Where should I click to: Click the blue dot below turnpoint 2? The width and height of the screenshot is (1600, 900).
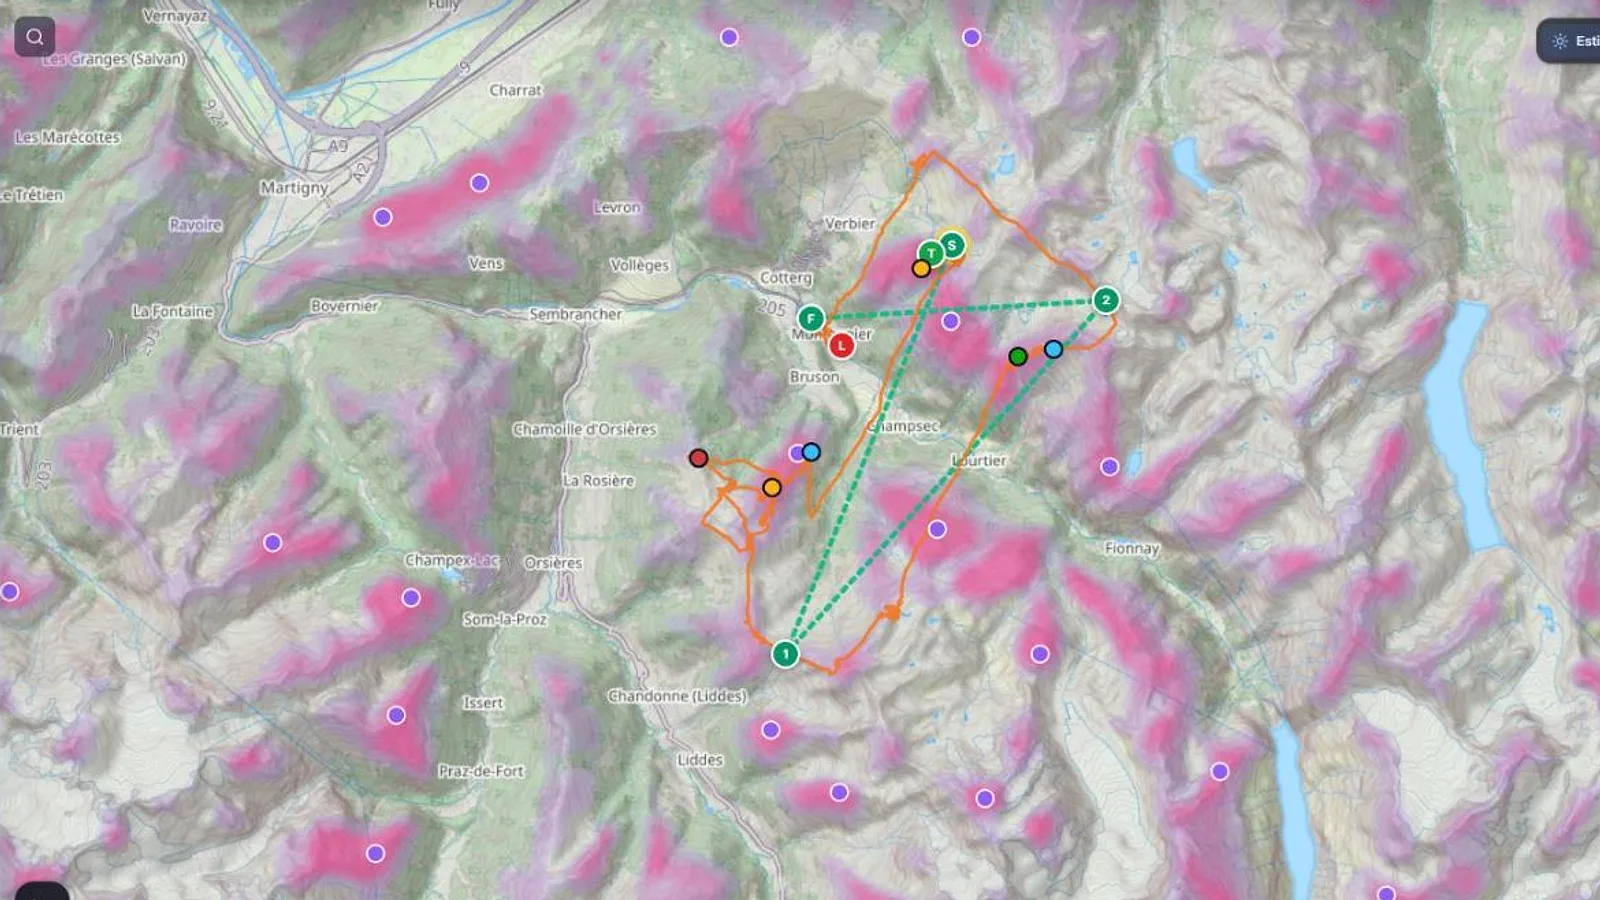click(x=1054, y=349)
